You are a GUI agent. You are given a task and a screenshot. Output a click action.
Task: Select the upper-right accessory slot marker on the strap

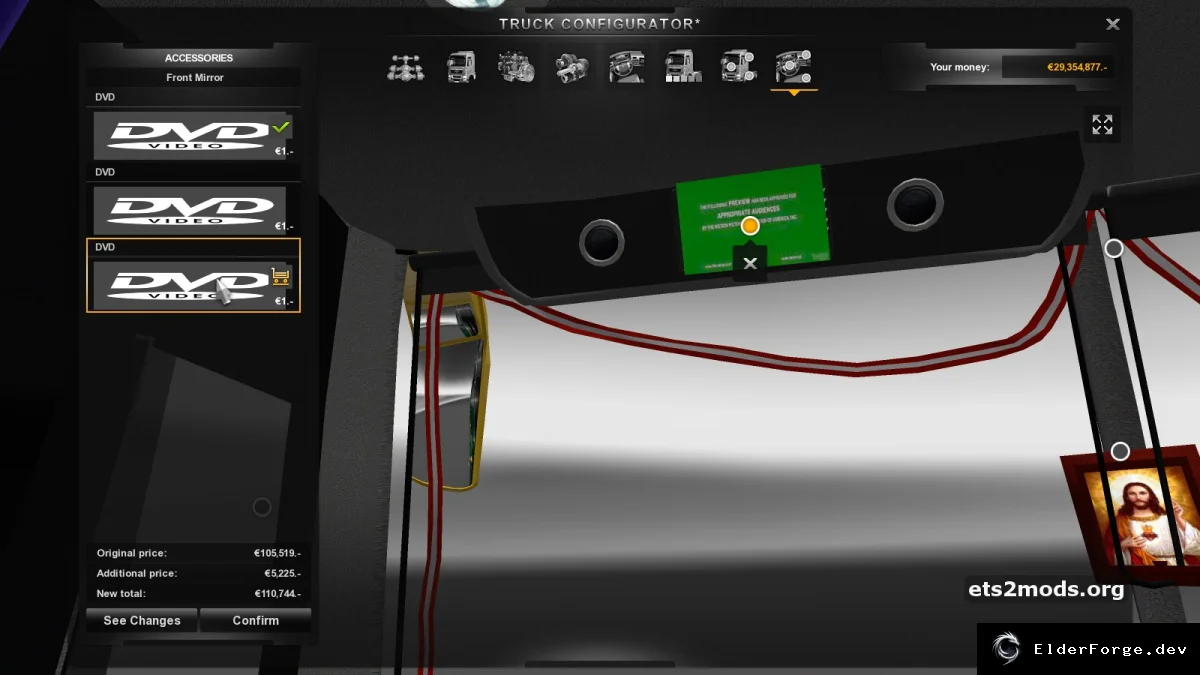click(x=1113, y=248)
